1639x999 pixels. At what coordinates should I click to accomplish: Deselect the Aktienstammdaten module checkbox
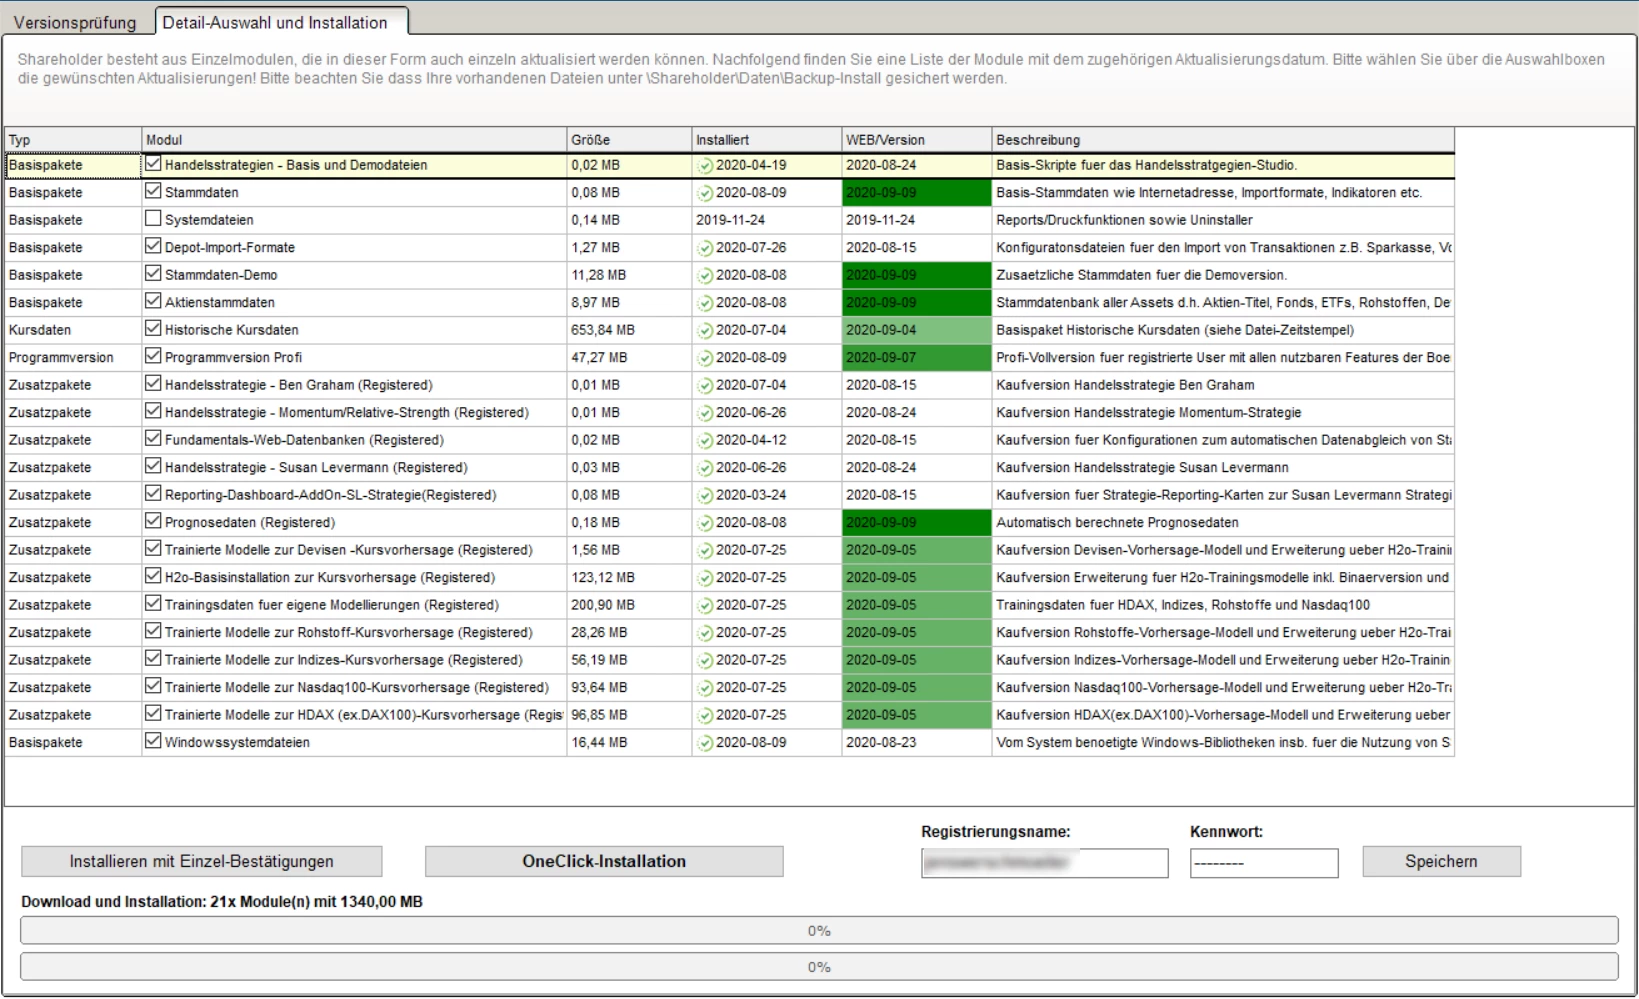coord(153,300)
